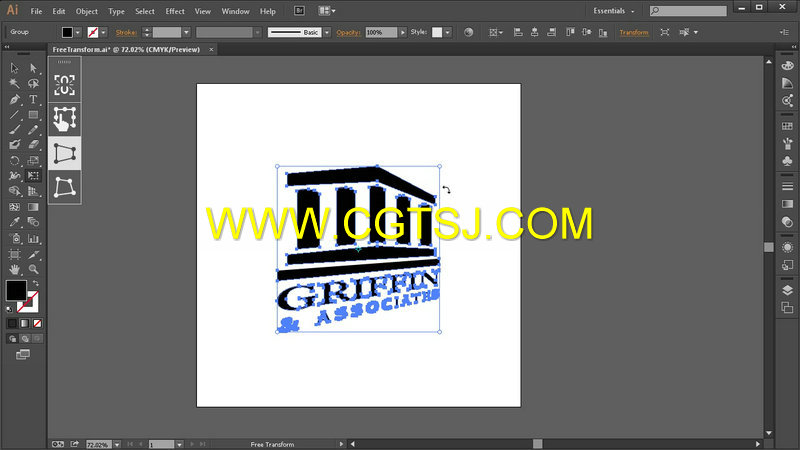Select the Paintbrush tool
Screen dimensions: 800x450
pyautogui.click(x=14, y=130)
